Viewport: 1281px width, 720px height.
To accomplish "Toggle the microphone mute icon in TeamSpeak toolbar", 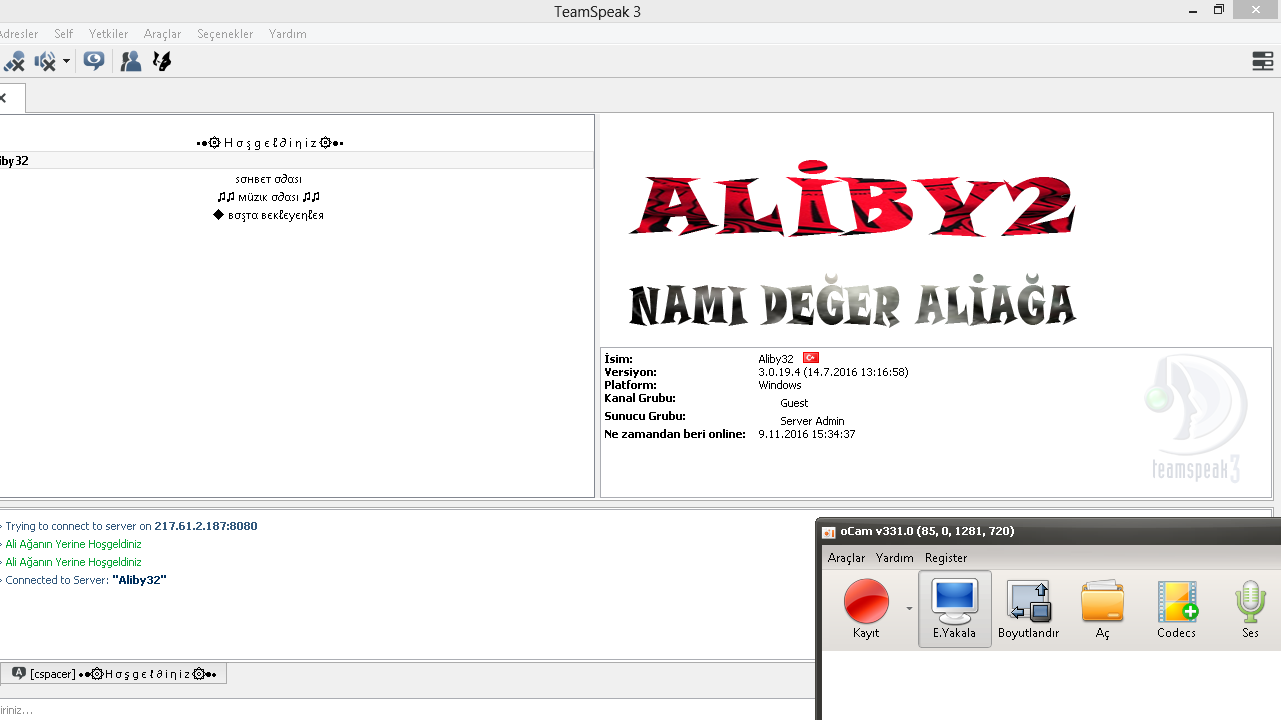I will [x=13, y=62].
